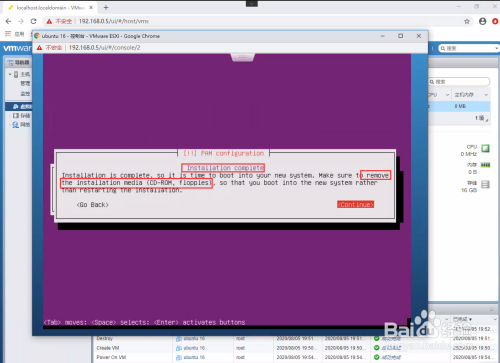Open a new tab with plus icon
This screenshot has height=363, width=500.
(x=106, y=7)
